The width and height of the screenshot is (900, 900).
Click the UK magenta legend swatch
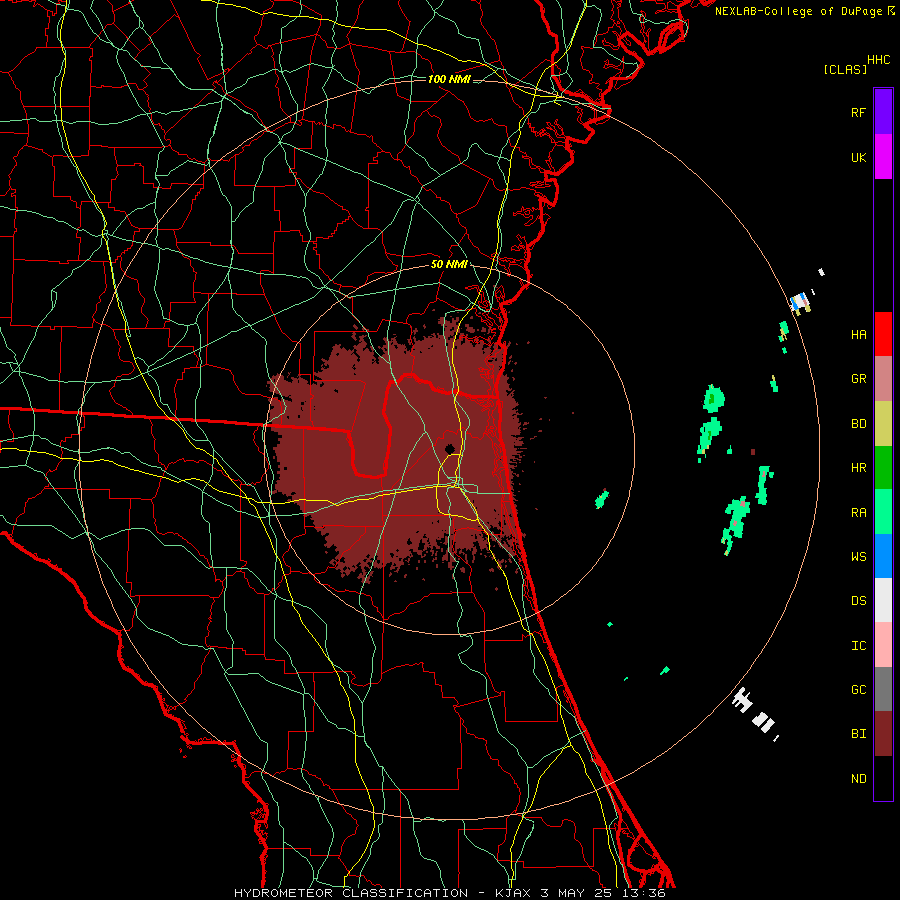[883, 157]
